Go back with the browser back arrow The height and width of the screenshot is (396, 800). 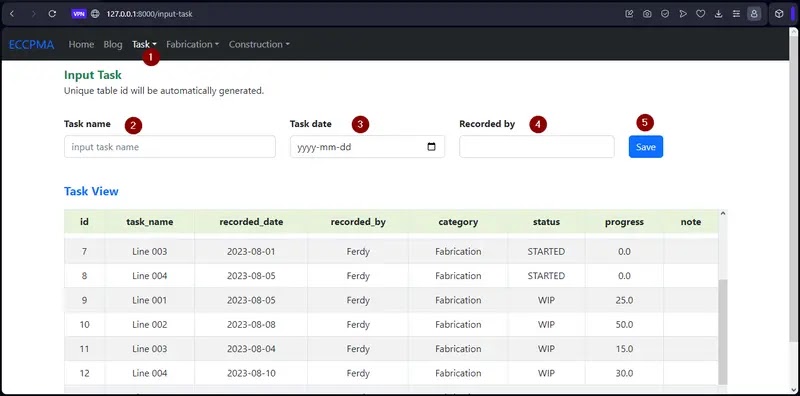click(x=12, y=14)
